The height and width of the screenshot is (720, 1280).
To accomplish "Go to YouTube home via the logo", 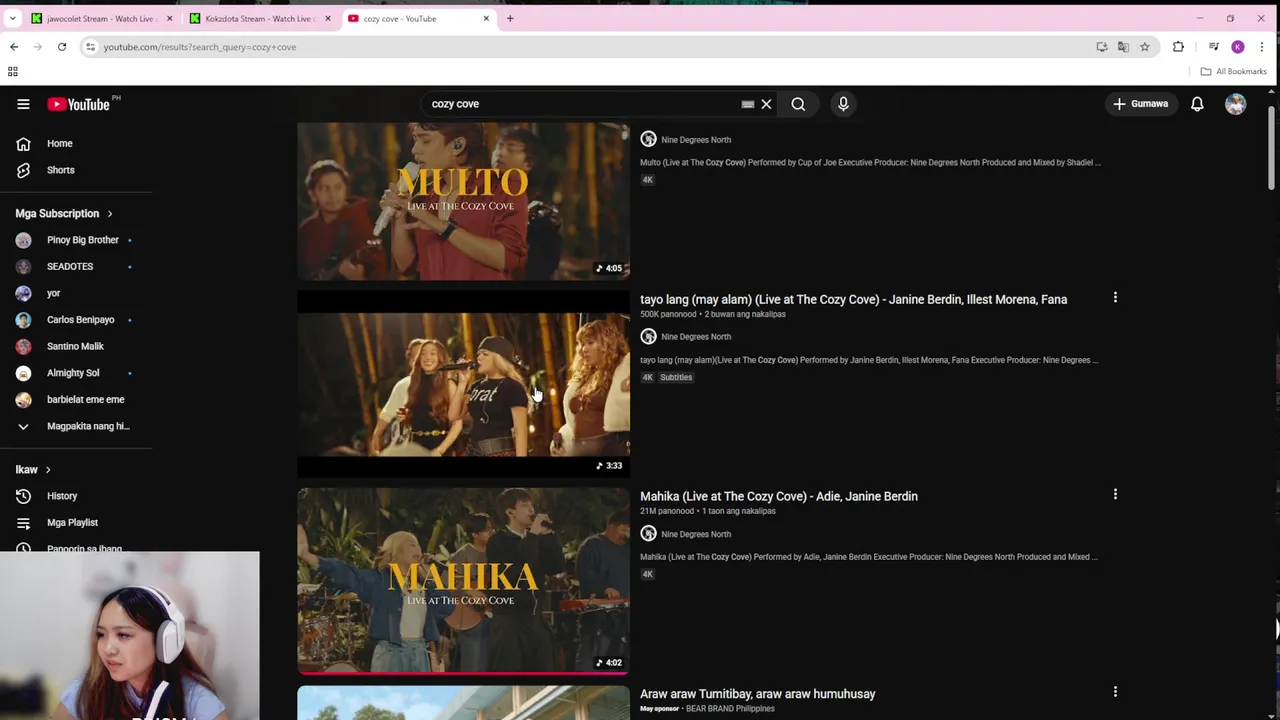I will click(78, 104).
